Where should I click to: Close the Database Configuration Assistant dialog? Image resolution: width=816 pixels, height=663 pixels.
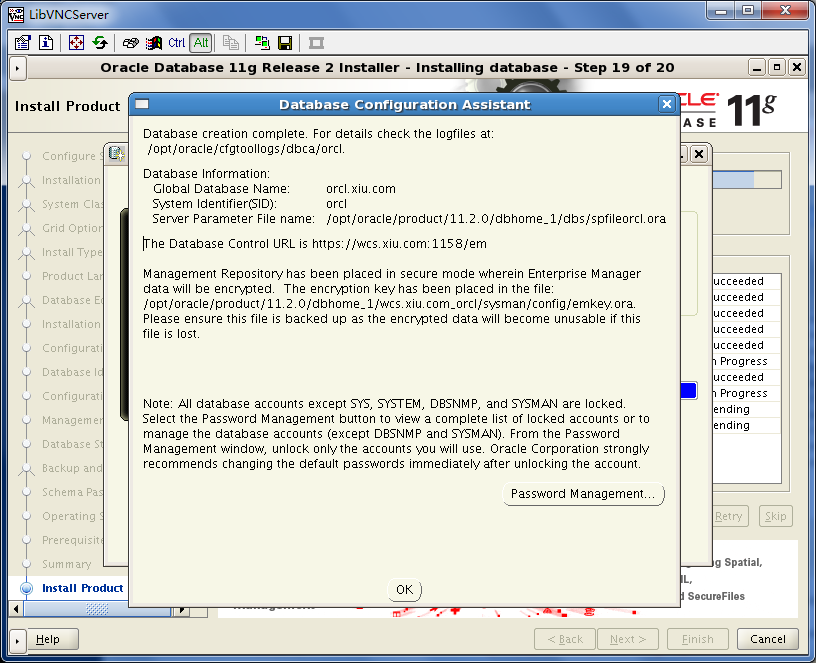pyautogui.click(x=666, y=105)
